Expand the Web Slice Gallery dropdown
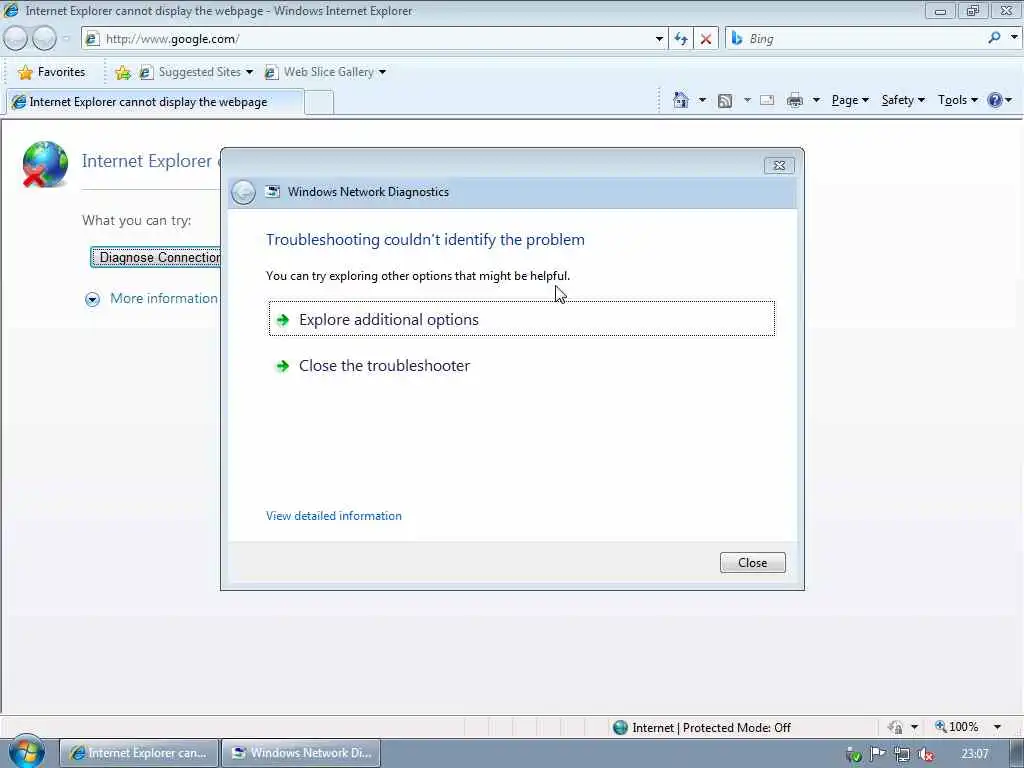This screenshot has height=768, width=1024. tap(382, 72)
